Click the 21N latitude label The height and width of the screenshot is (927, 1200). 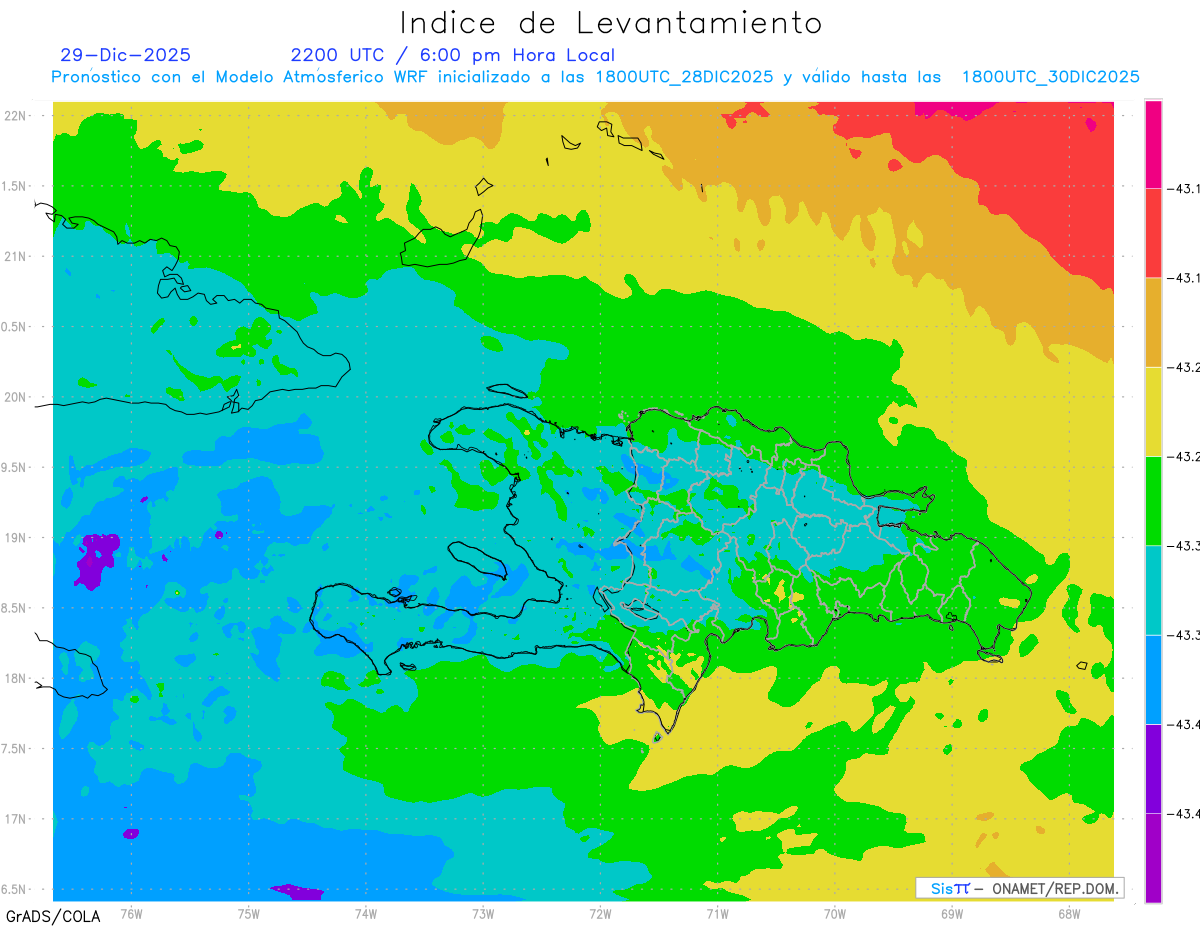[x=16, y=256]
